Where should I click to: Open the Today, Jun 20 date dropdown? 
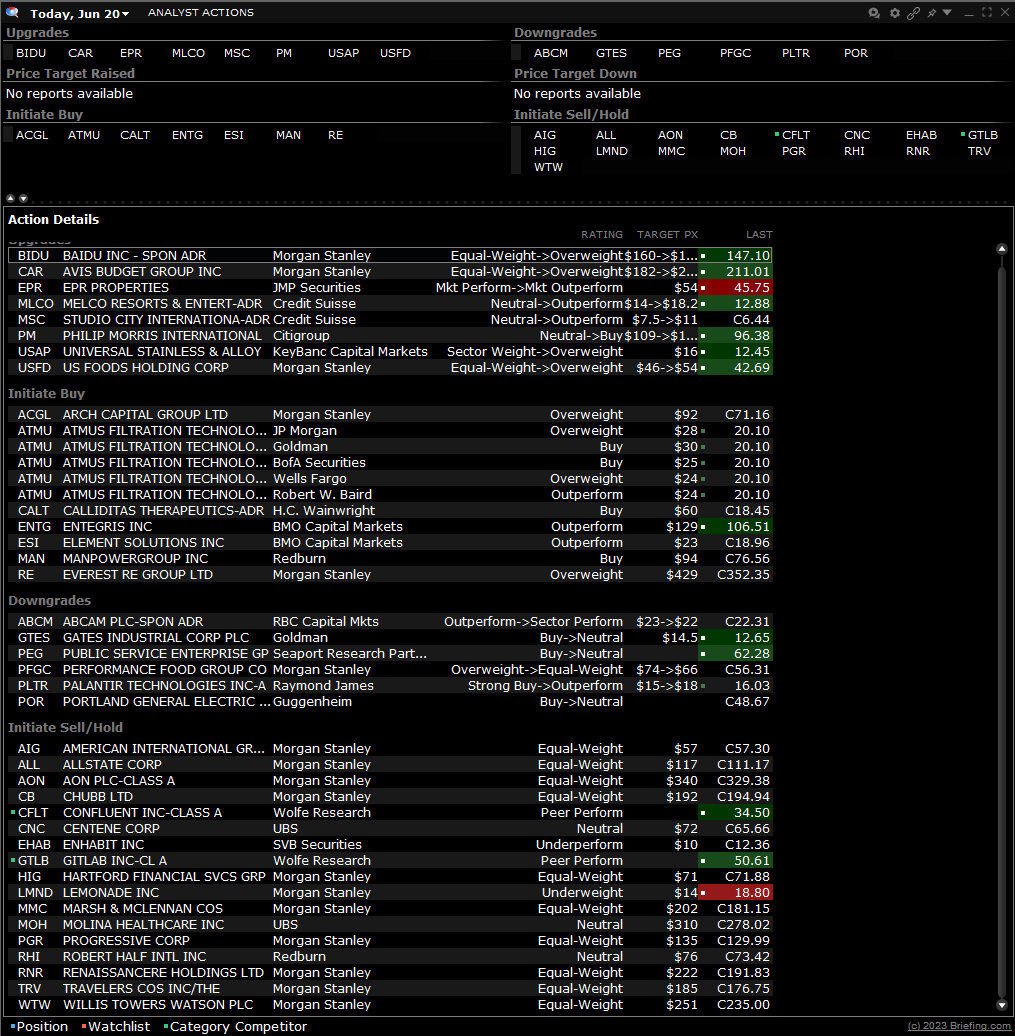tap(80, 13)
